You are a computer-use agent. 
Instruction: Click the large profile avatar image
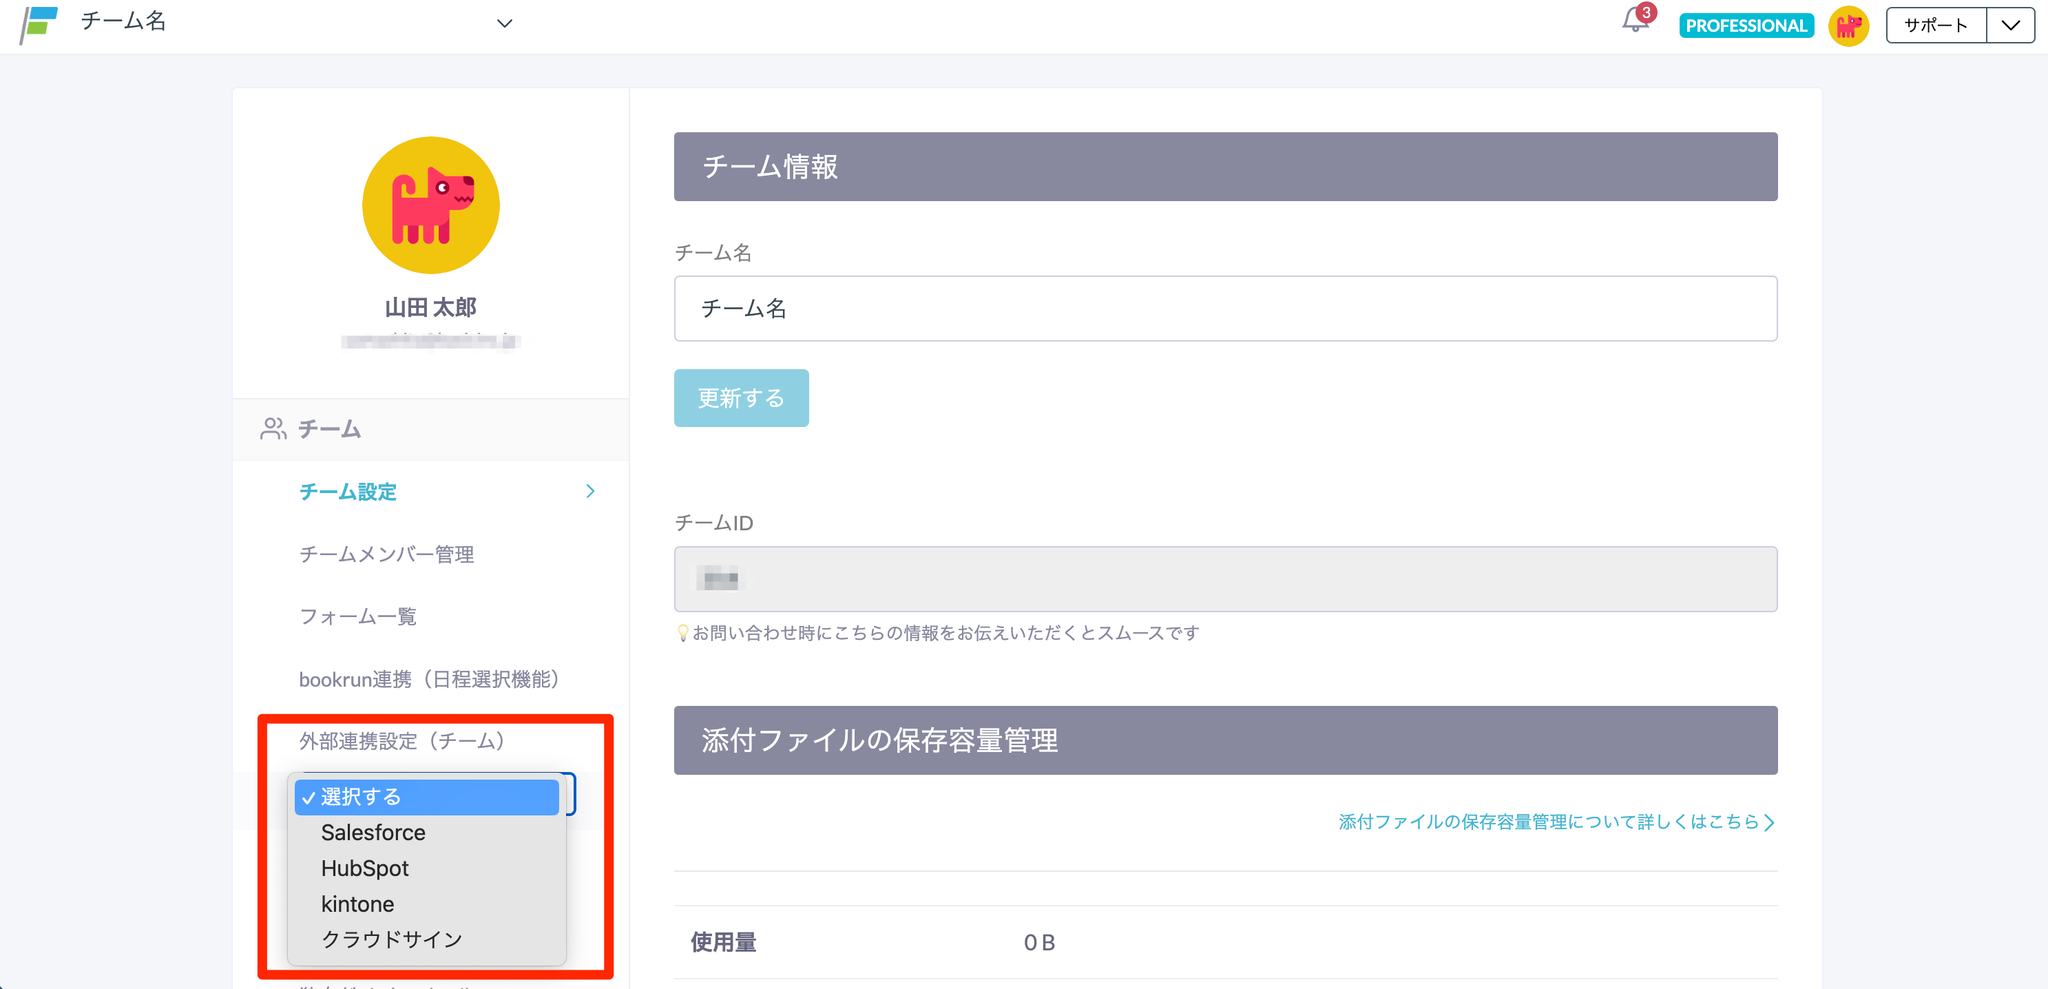pyautogui.click(x=431, y=205)
